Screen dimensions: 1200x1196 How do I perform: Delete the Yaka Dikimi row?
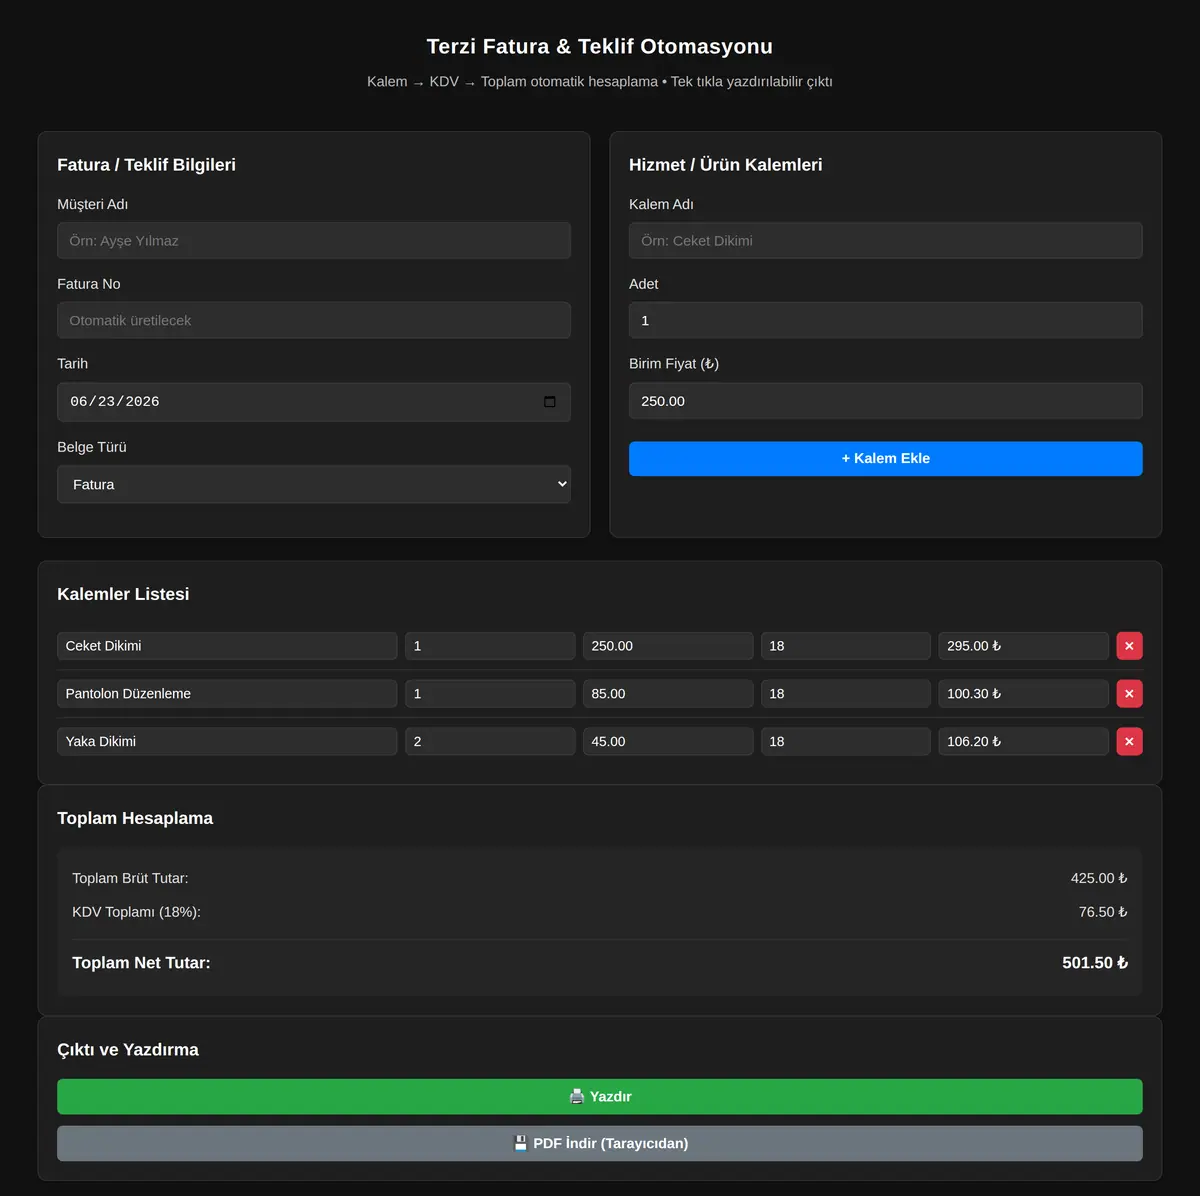coord(1129,742)
